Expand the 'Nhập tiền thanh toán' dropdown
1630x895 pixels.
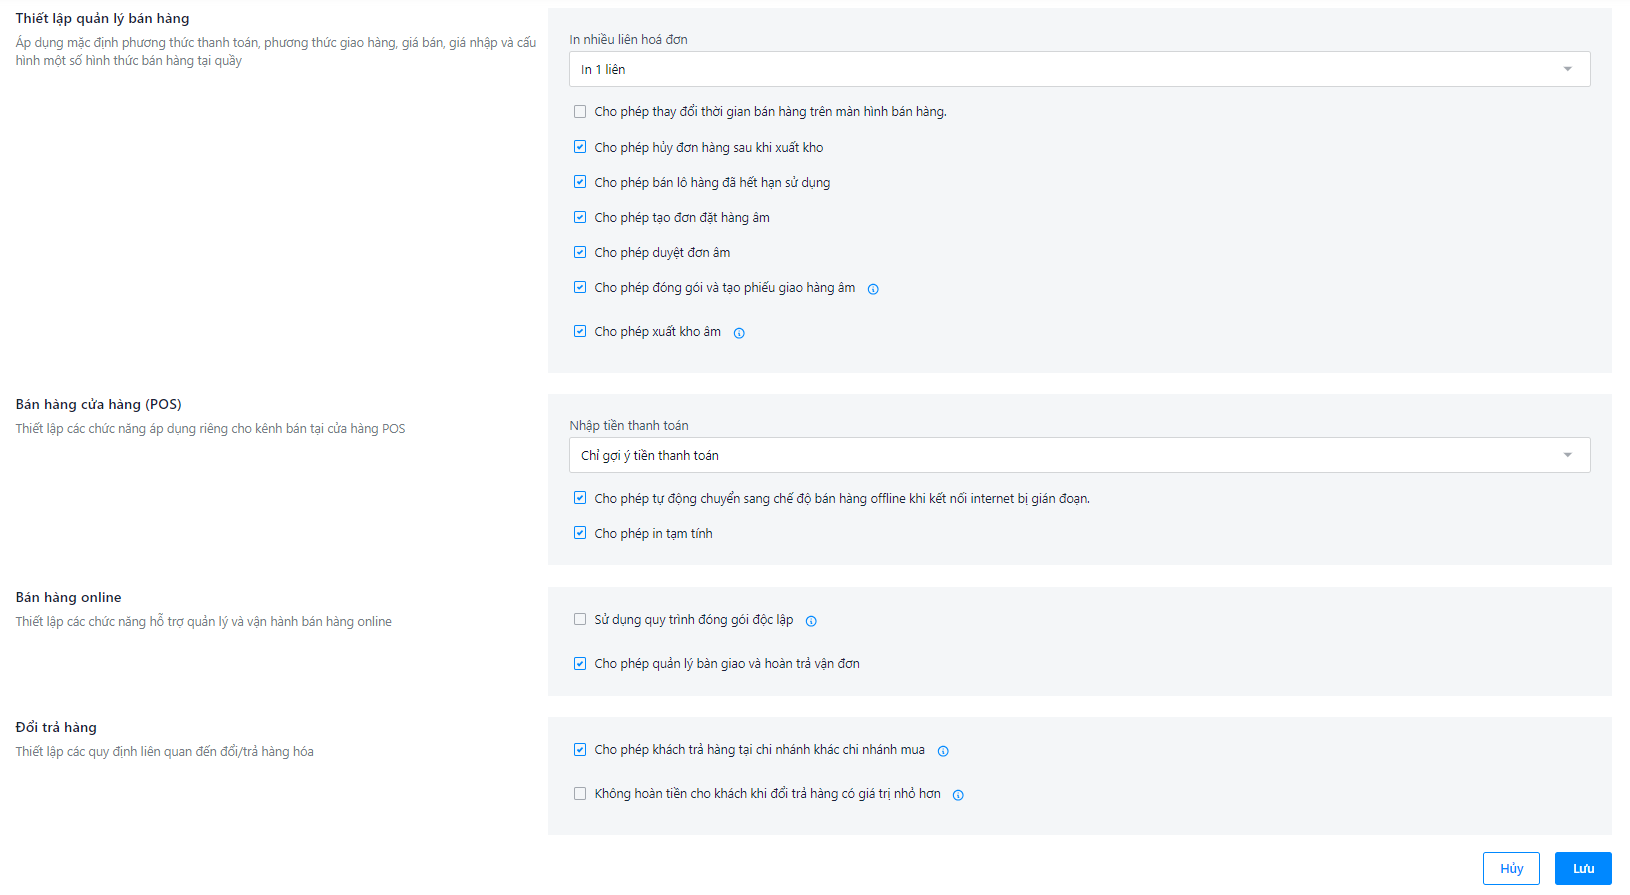[x=1079, y=455]
